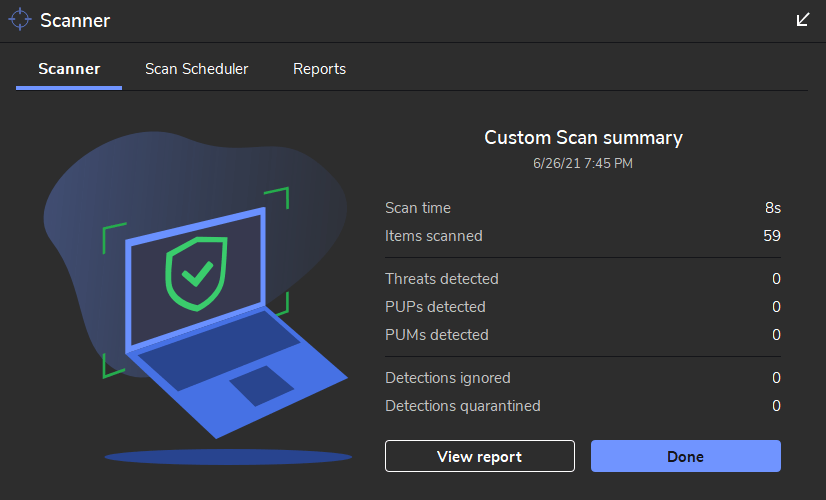The width and height of the screenshot is (826, 500).
Task: Click the Scanner crosshair icon in header
Action: tap(20, 20)
